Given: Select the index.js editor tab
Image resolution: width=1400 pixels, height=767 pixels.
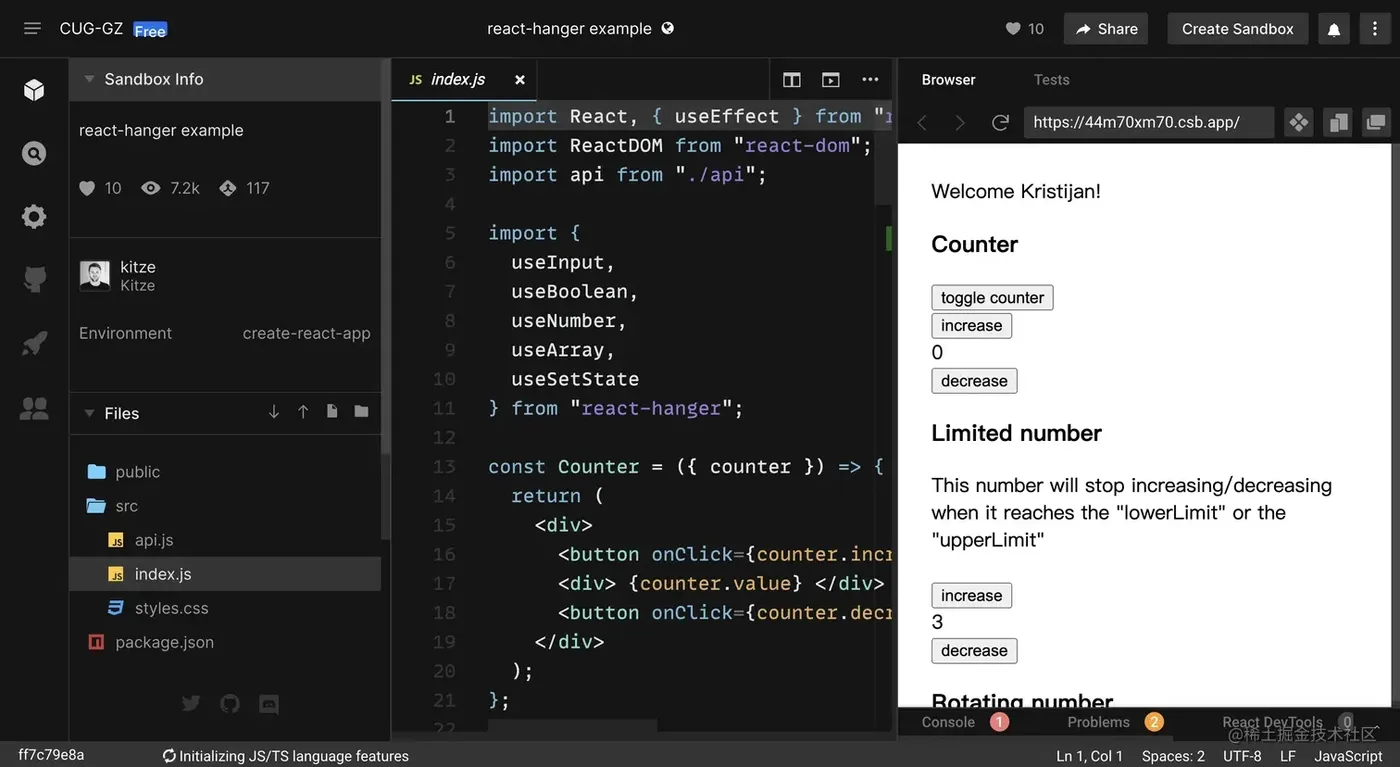Looking at the screenshot, I should tap(457, 79).
